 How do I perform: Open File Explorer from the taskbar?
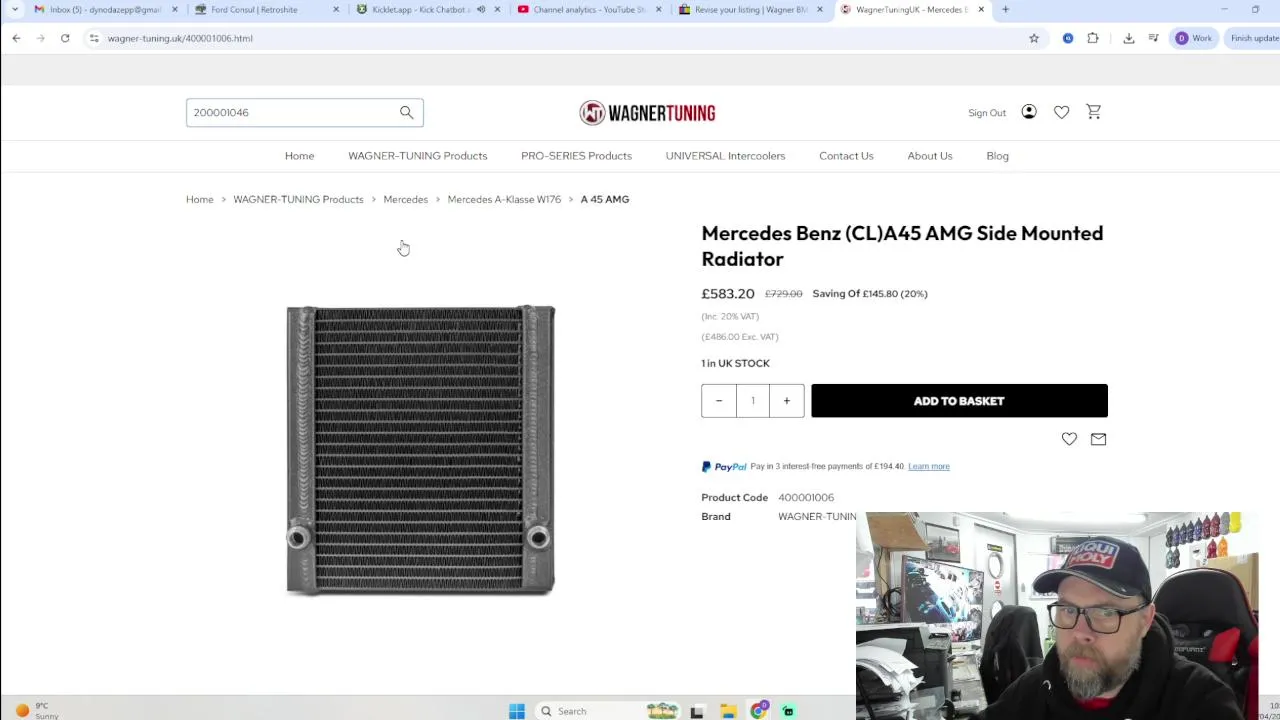(728, 711)
